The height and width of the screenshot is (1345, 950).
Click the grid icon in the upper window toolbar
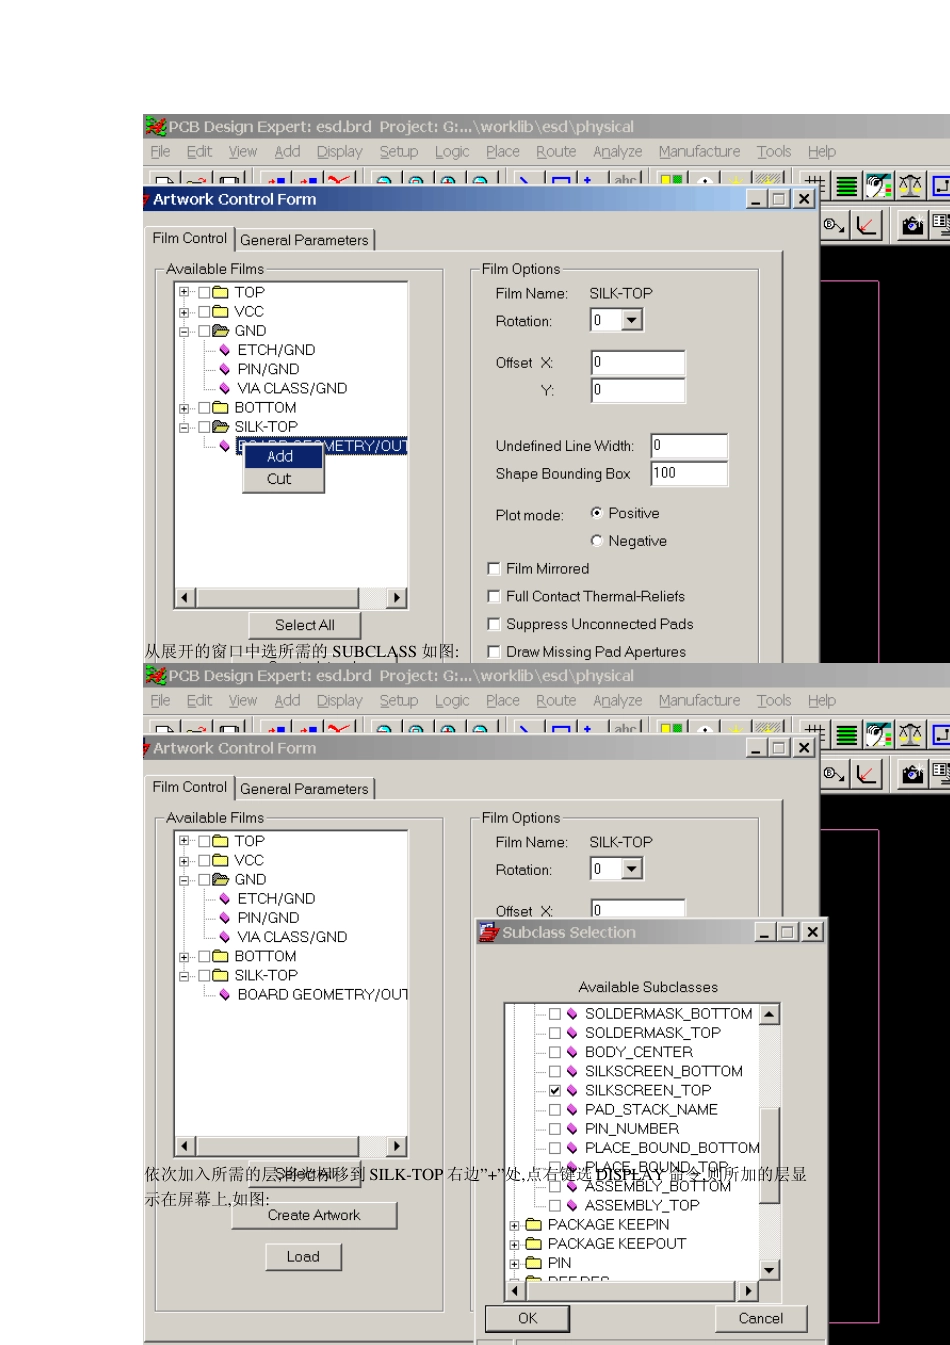point(816,186)
